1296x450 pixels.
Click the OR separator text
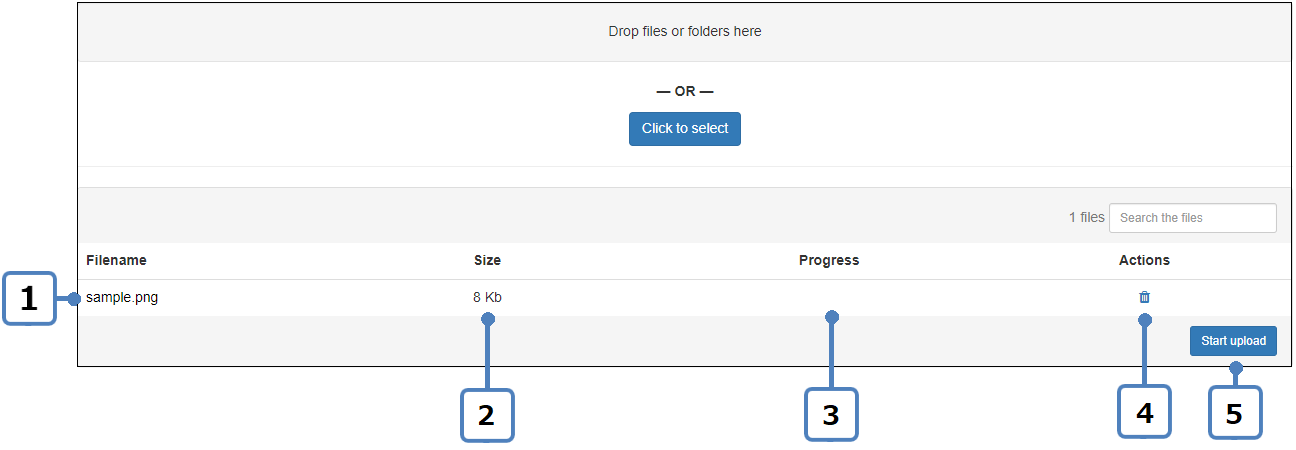pos(685,91)
